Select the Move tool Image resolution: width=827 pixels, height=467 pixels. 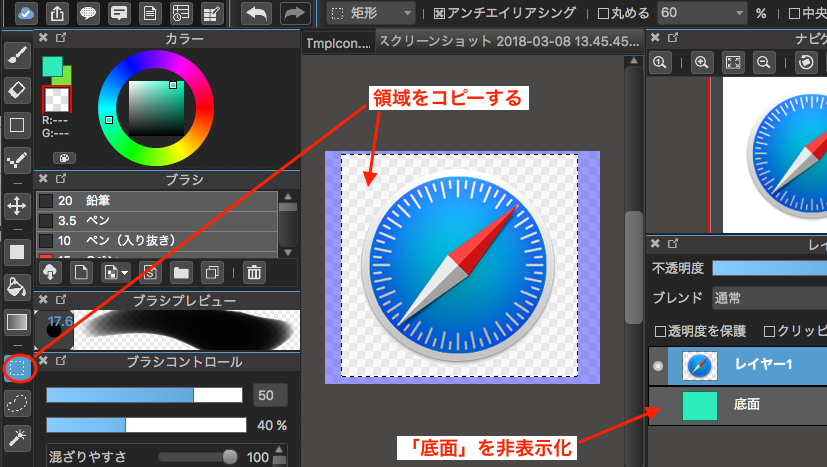pyautogui.click(x=17, y=206)
